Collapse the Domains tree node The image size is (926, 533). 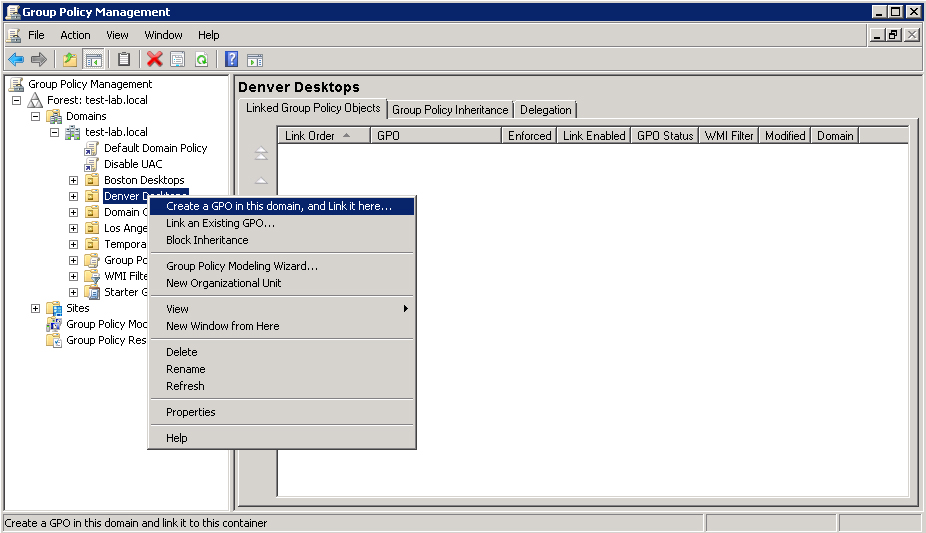tap(36, 116)
